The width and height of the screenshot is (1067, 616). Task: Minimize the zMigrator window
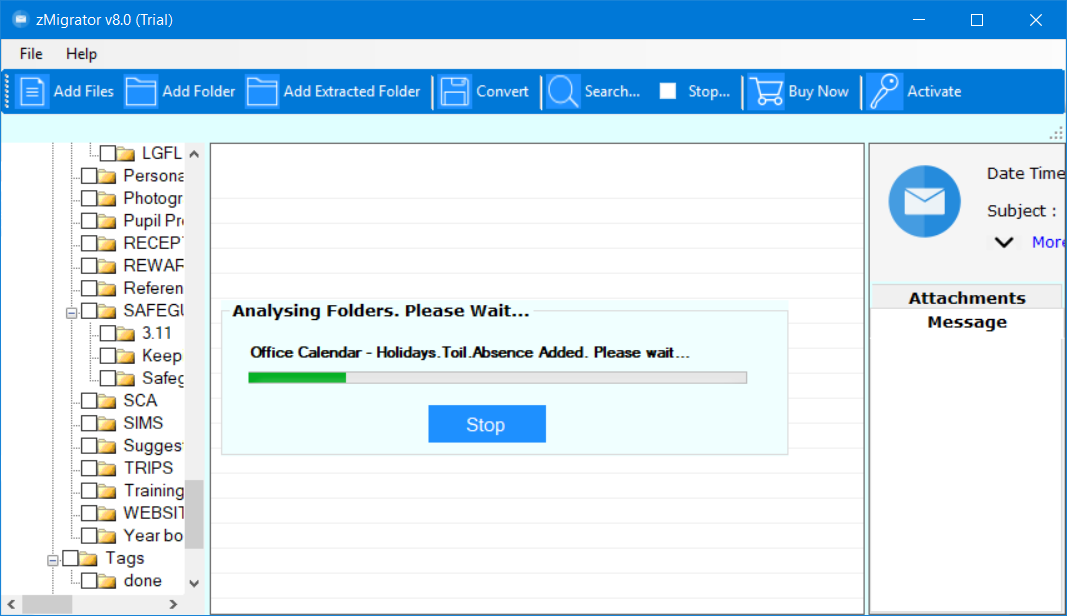919,20
